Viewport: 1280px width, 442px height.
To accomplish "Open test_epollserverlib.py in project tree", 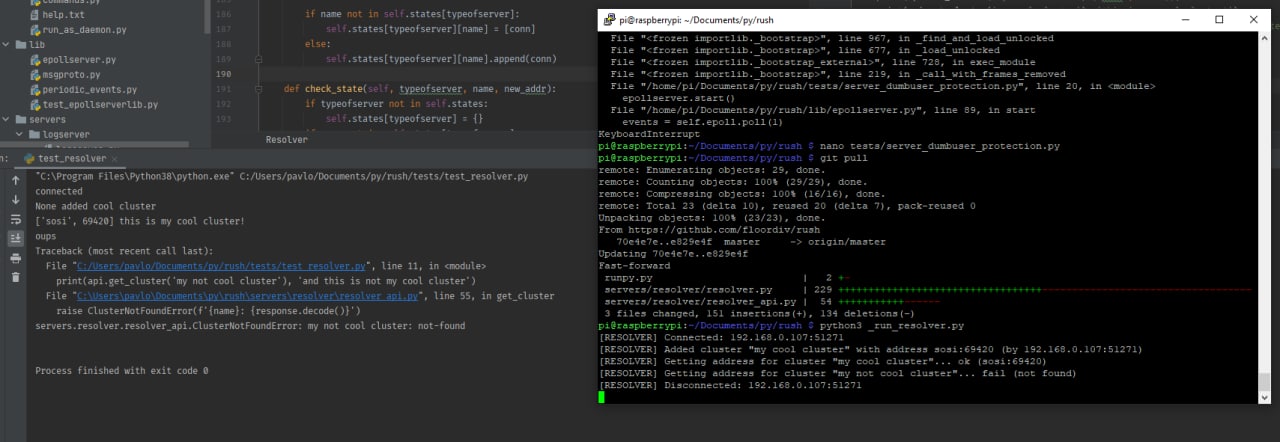I will pyautogui.click(x=93, y=105).
